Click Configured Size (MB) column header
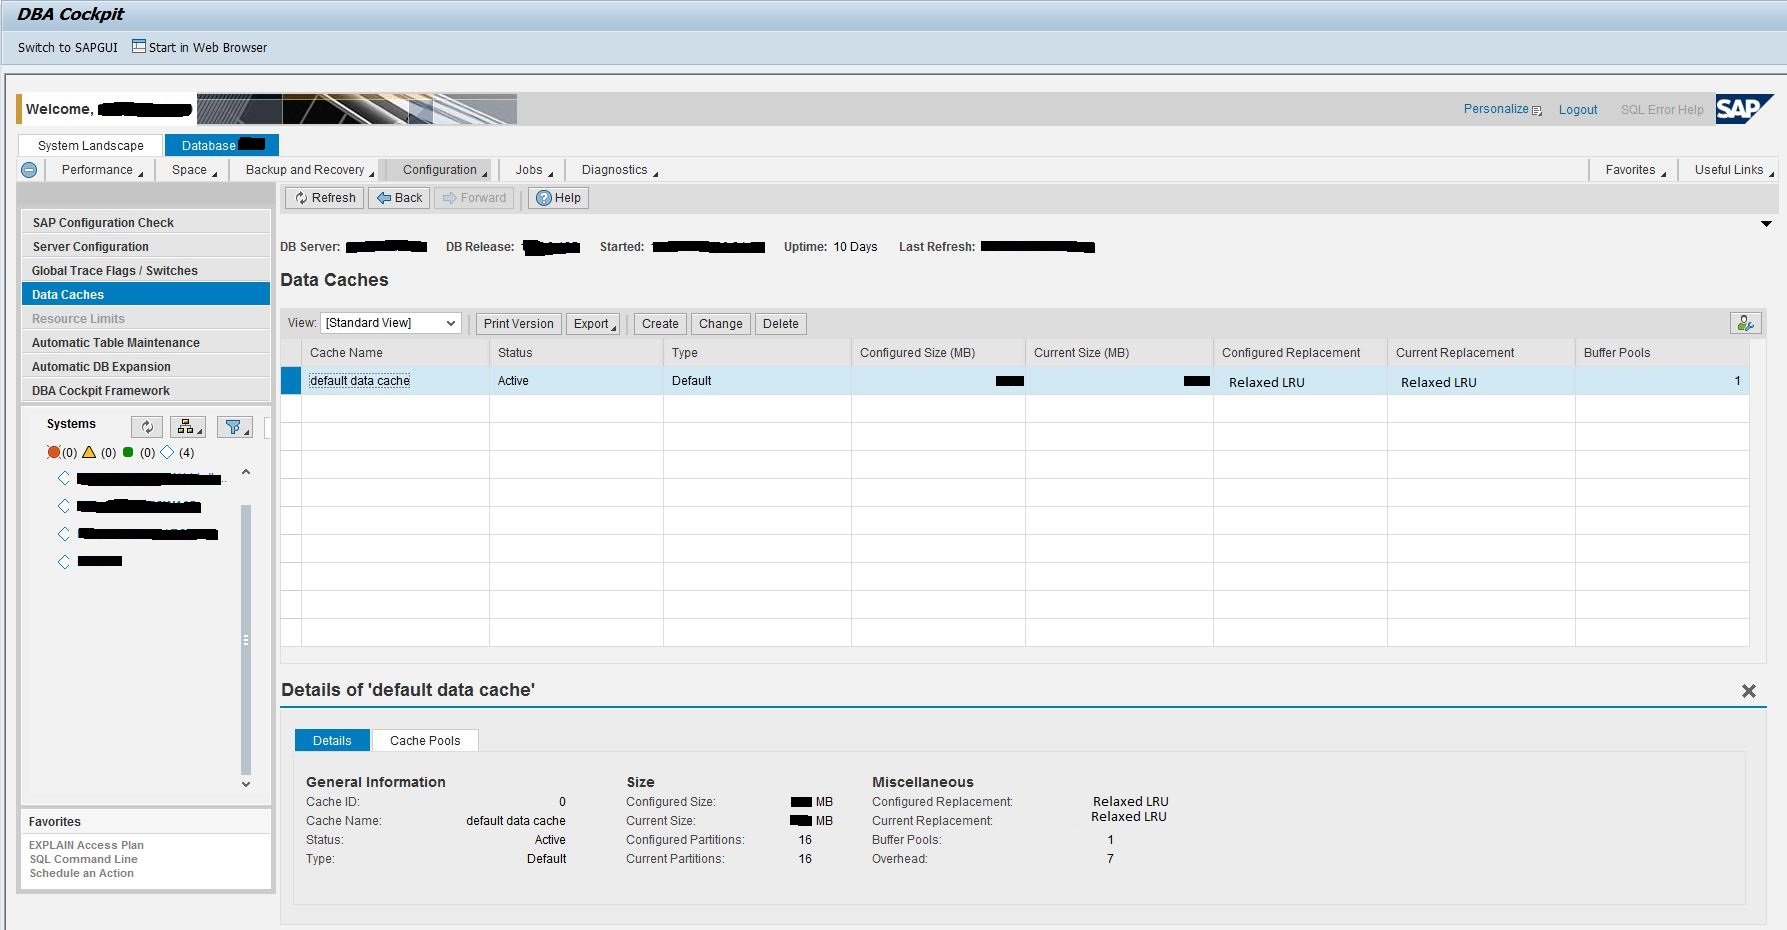 [x=938, y=353]
